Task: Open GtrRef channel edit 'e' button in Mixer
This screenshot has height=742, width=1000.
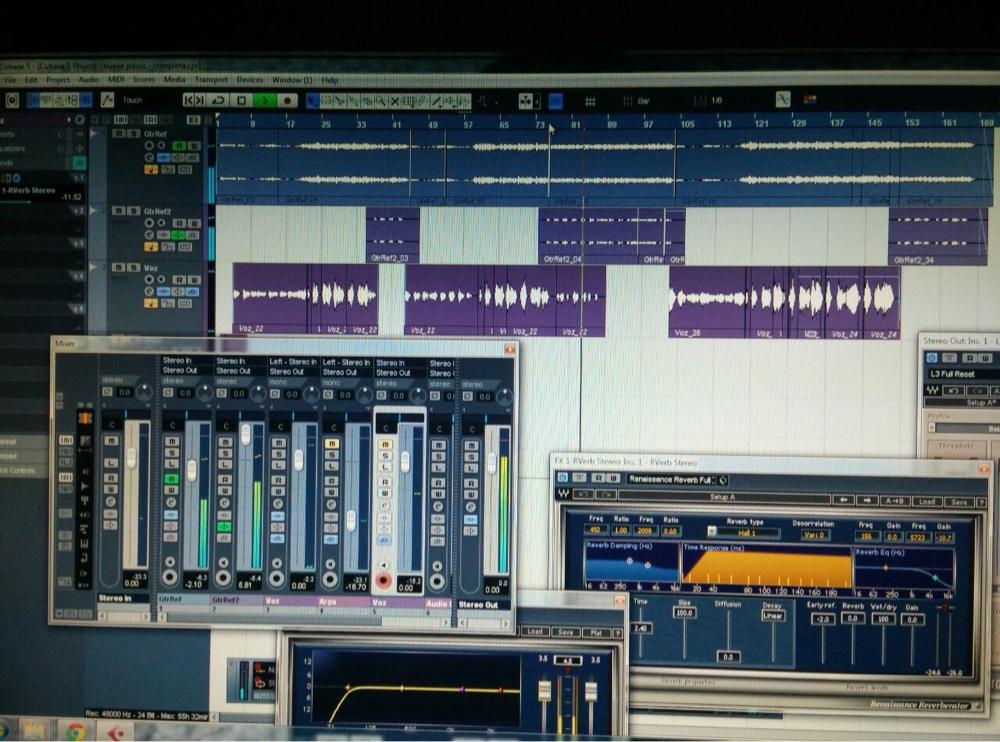Action: pos(172,502)
